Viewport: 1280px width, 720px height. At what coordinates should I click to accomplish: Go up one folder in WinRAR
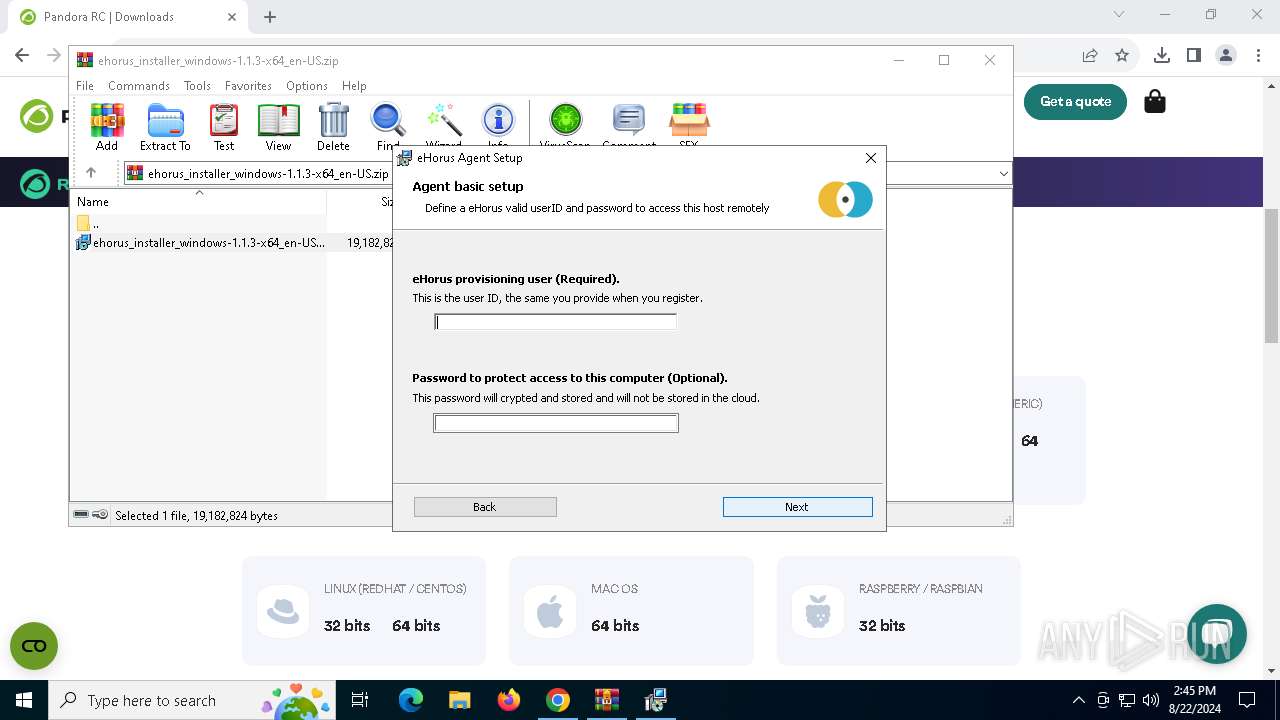(91, 173)
